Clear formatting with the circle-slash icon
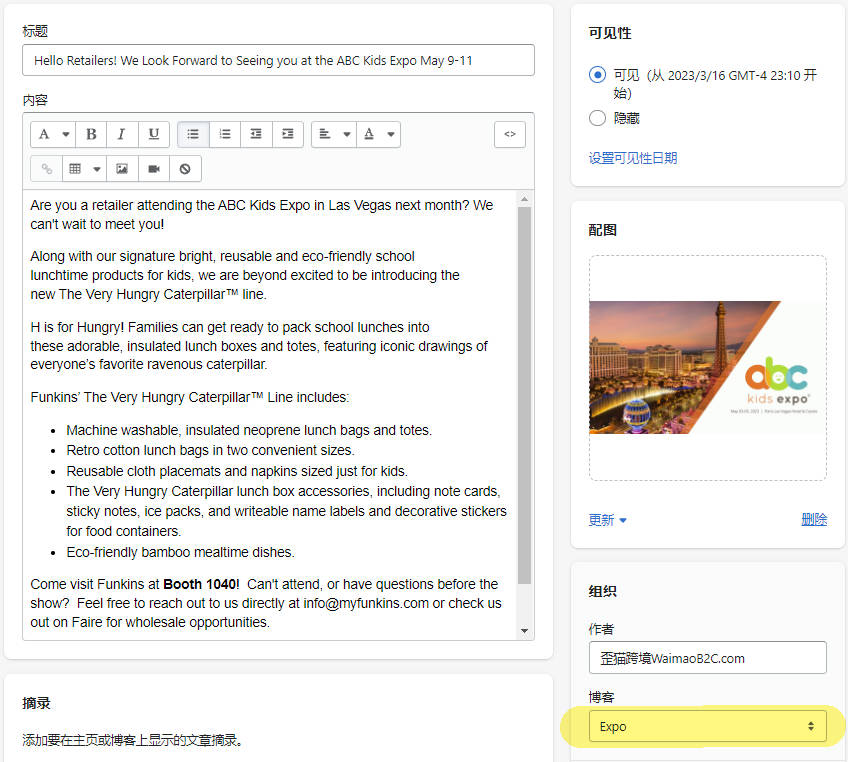This screenshot has width=848, height=762. [185, 169]
